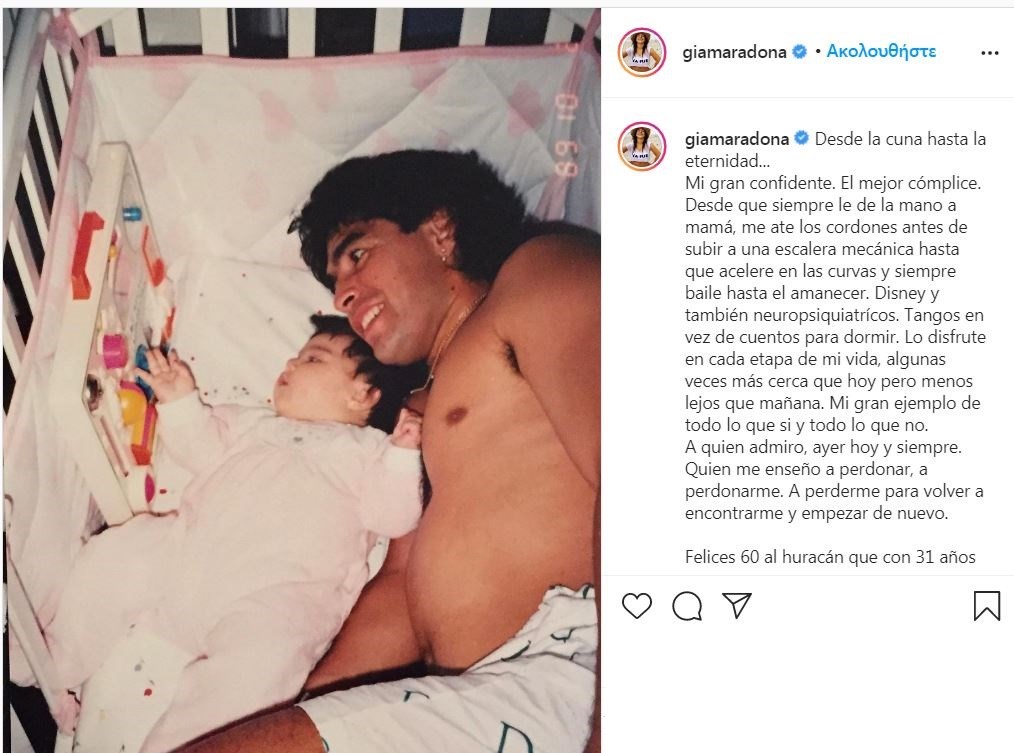Click the giamaradona username in the post header
This screenshot has height=753, width=1014.
pos(734,52)
